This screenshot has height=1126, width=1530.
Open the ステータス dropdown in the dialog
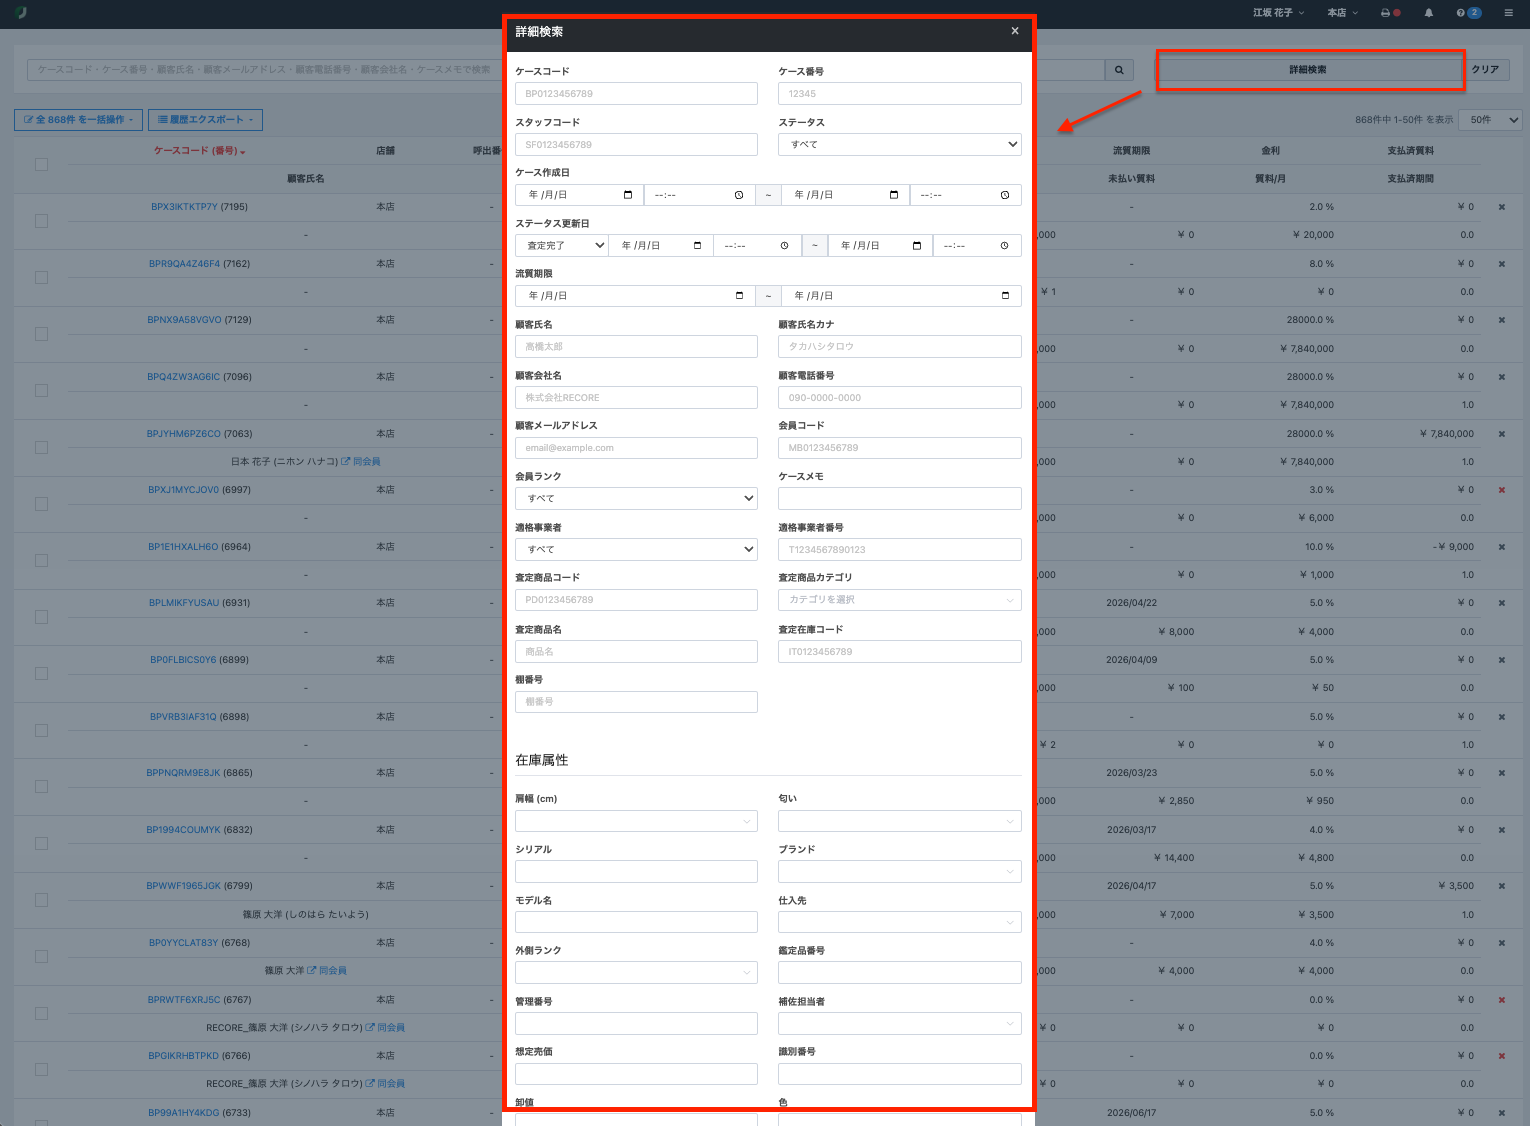point(900,144)
